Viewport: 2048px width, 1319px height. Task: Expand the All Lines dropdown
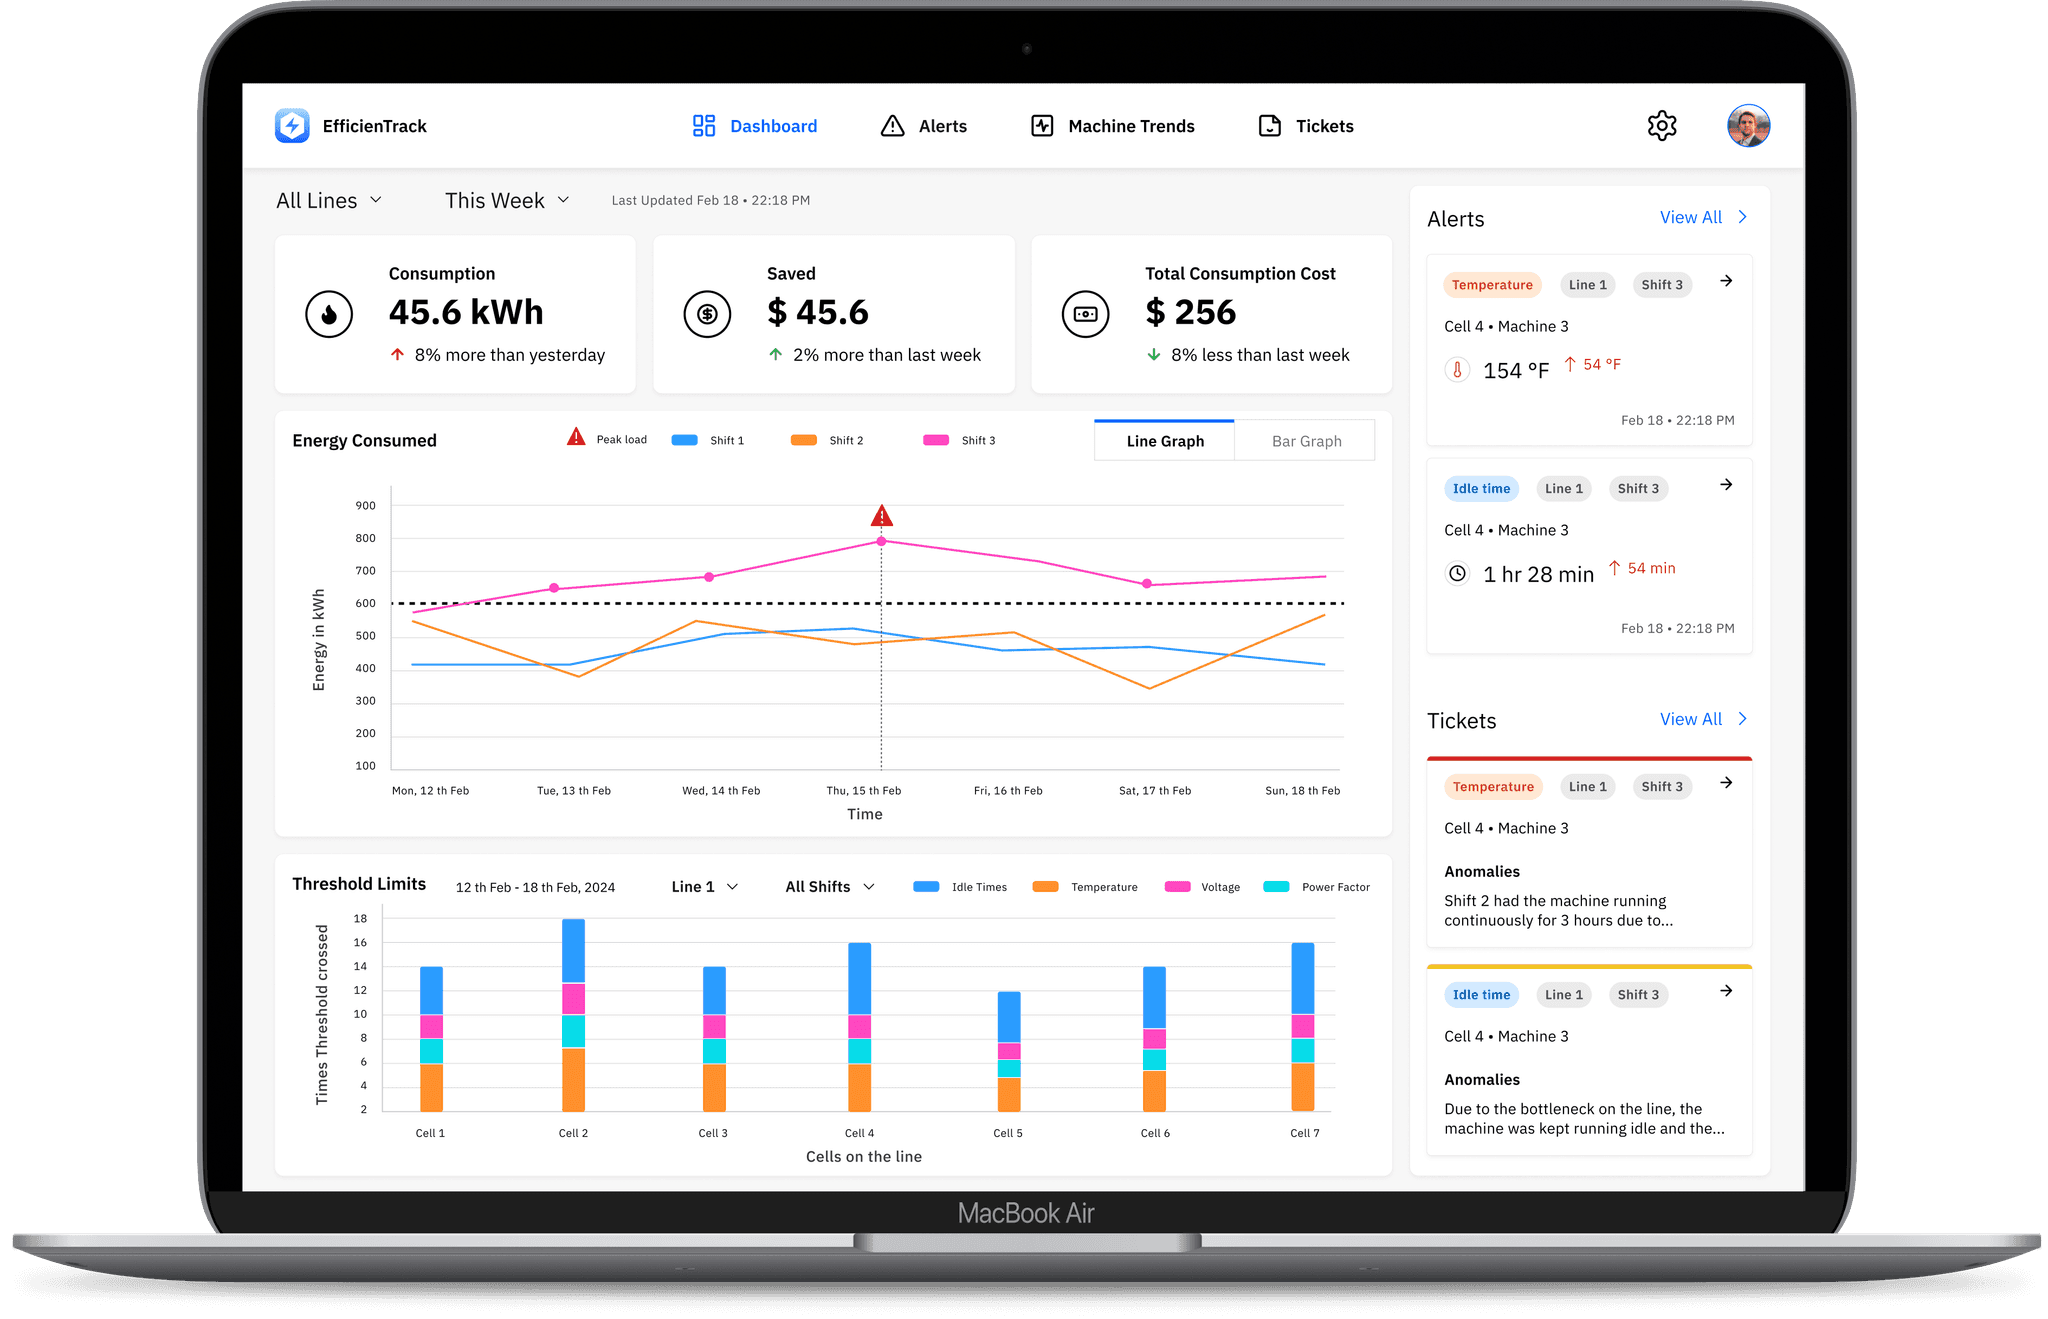click(329, 201)
